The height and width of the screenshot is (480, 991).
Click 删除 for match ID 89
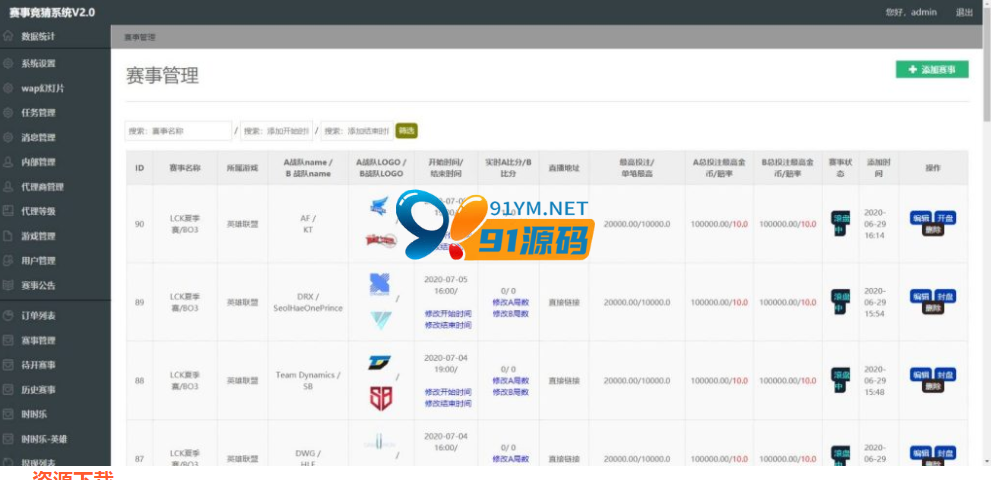pos(932,308)
